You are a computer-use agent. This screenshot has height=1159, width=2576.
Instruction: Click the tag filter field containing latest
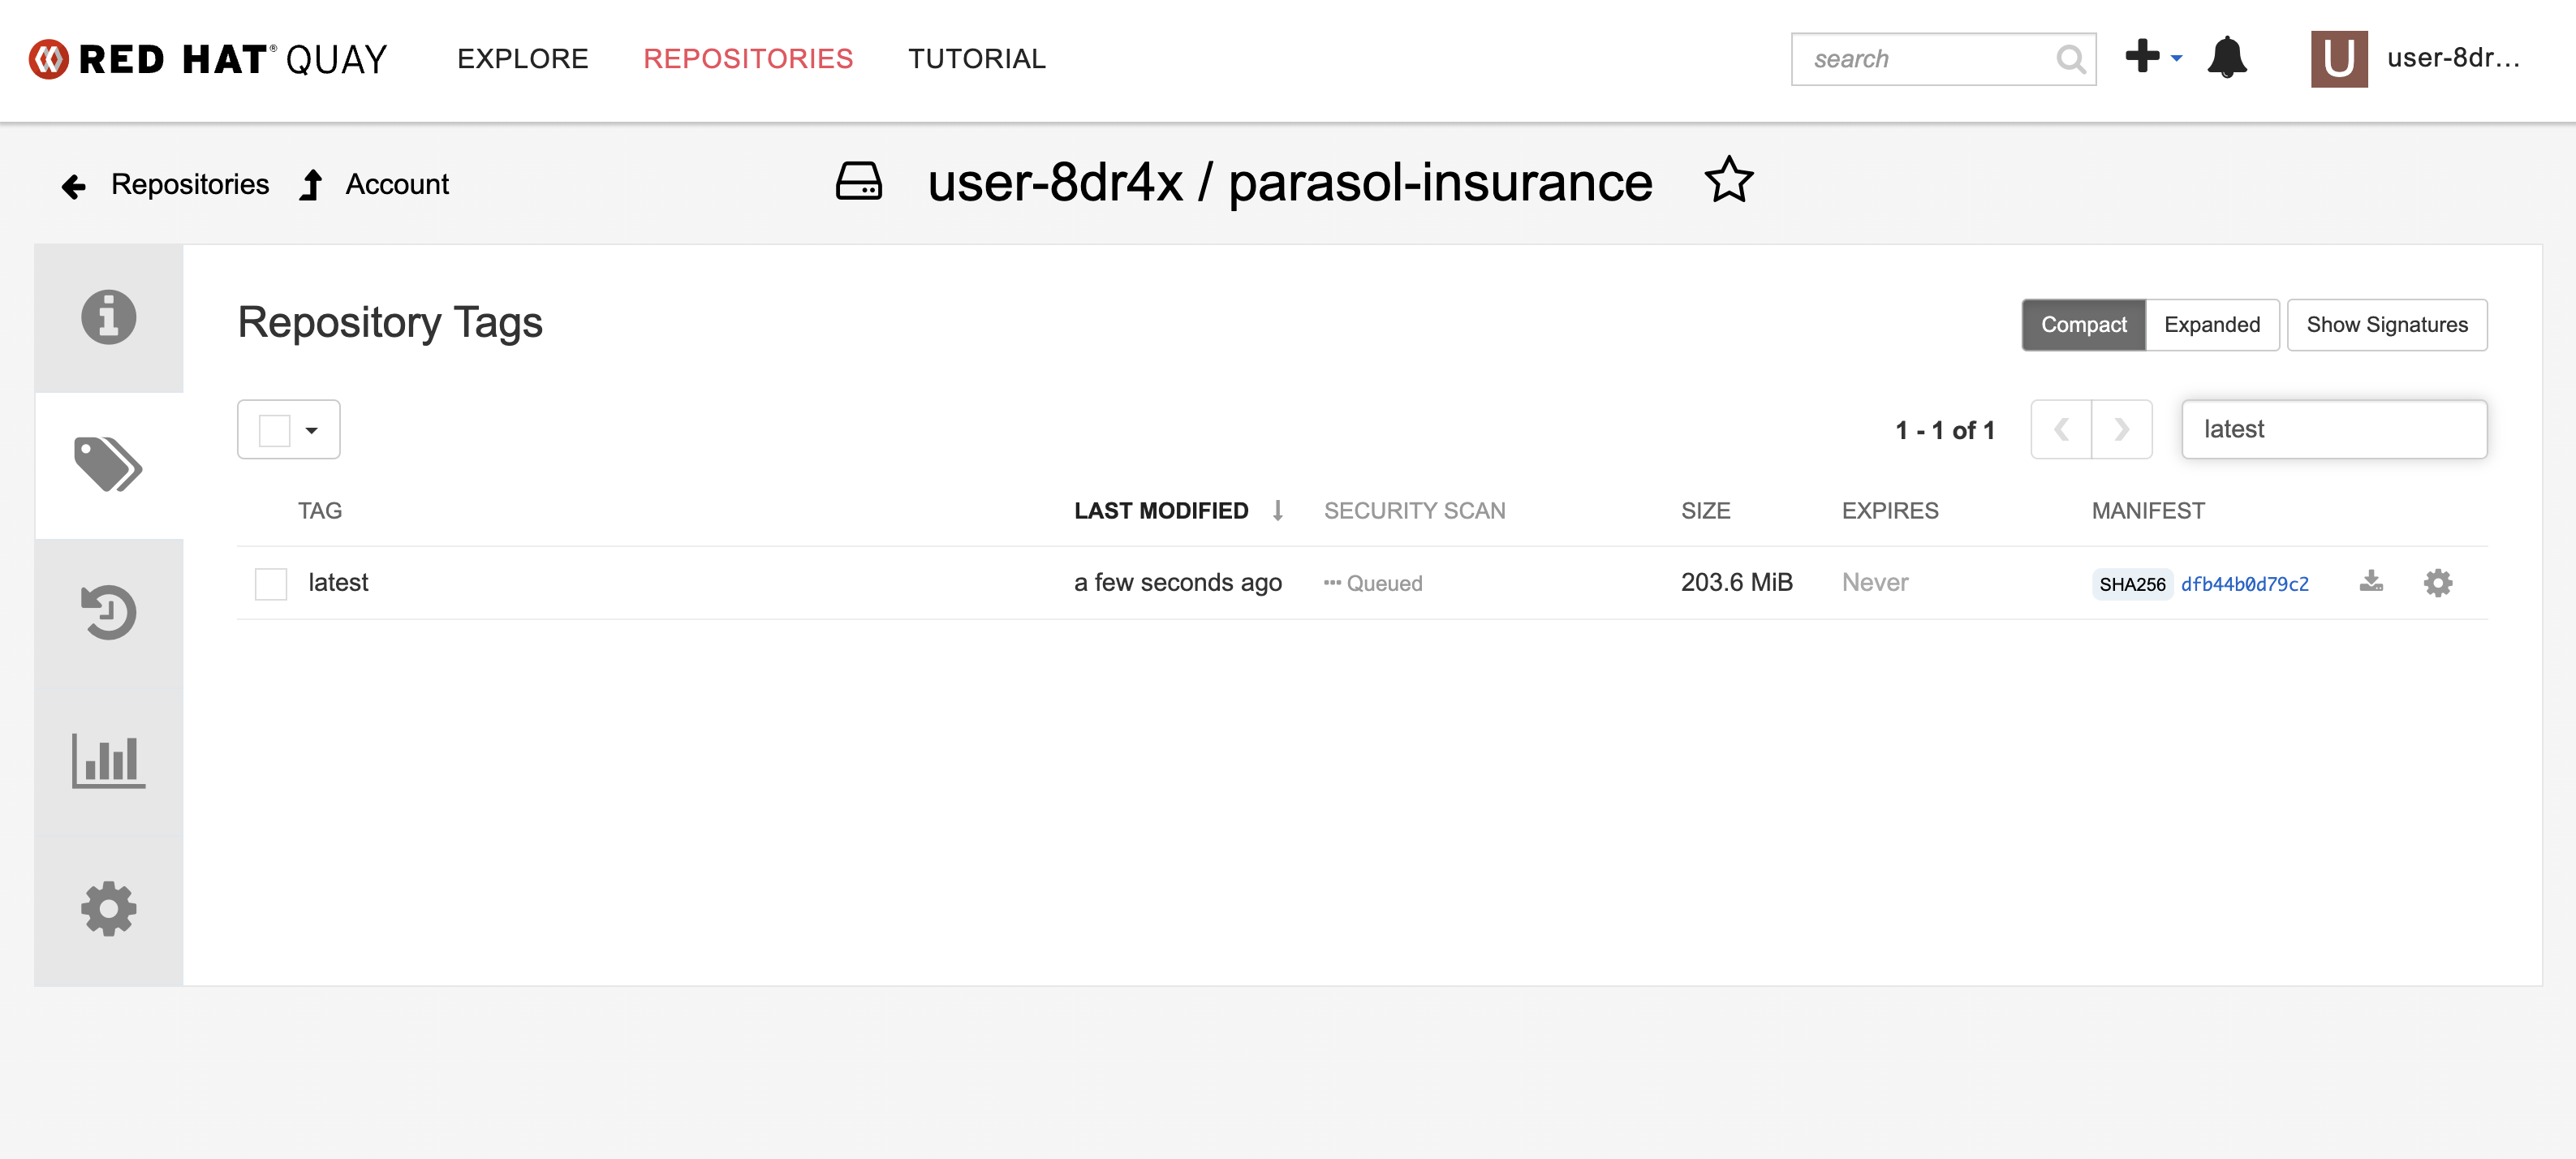coord(2333,430)
